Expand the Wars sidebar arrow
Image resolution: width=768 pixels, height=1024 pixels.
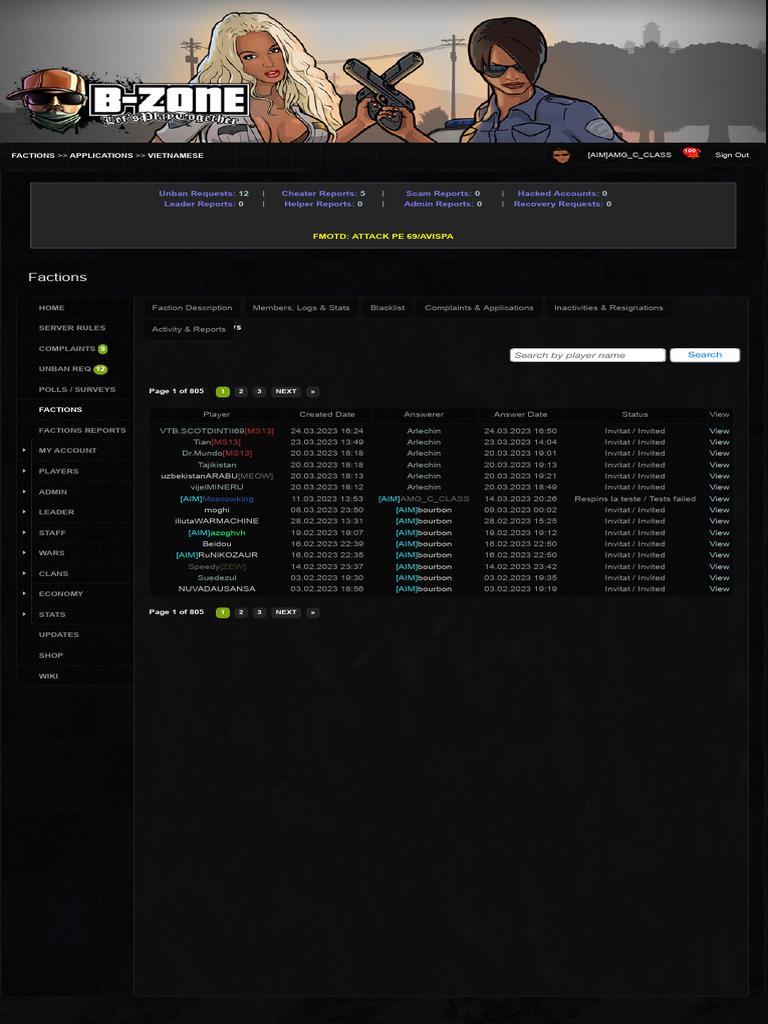pyautogui.click(x=25, y=553)
